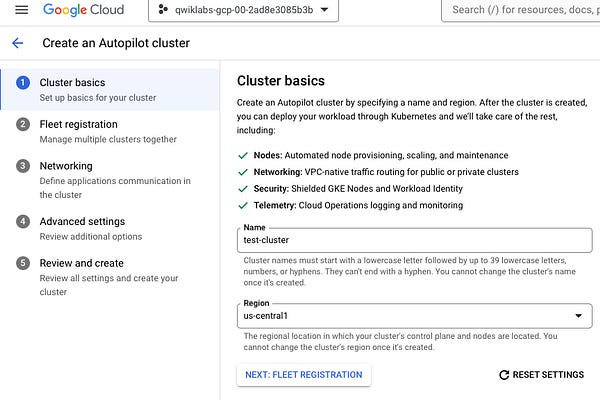Click the RESET SETTINGS button

point(542,375)
